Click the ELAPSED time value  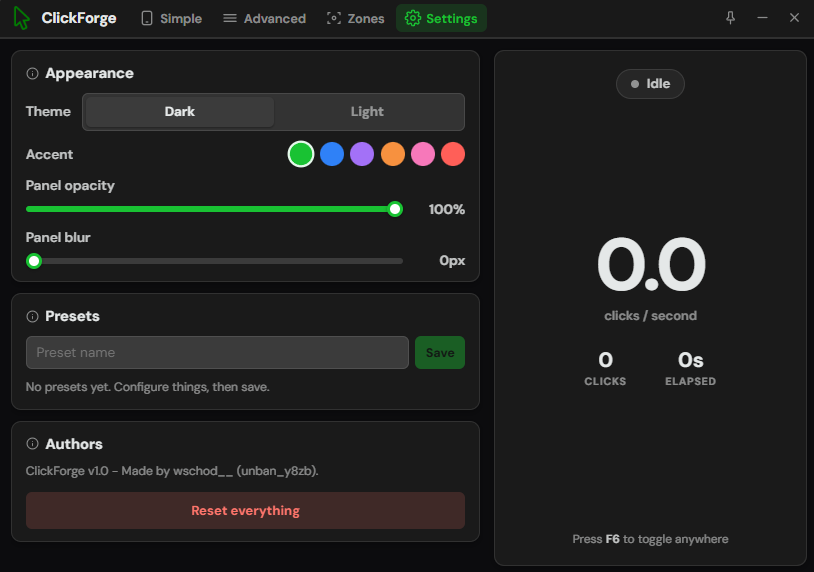690,360
